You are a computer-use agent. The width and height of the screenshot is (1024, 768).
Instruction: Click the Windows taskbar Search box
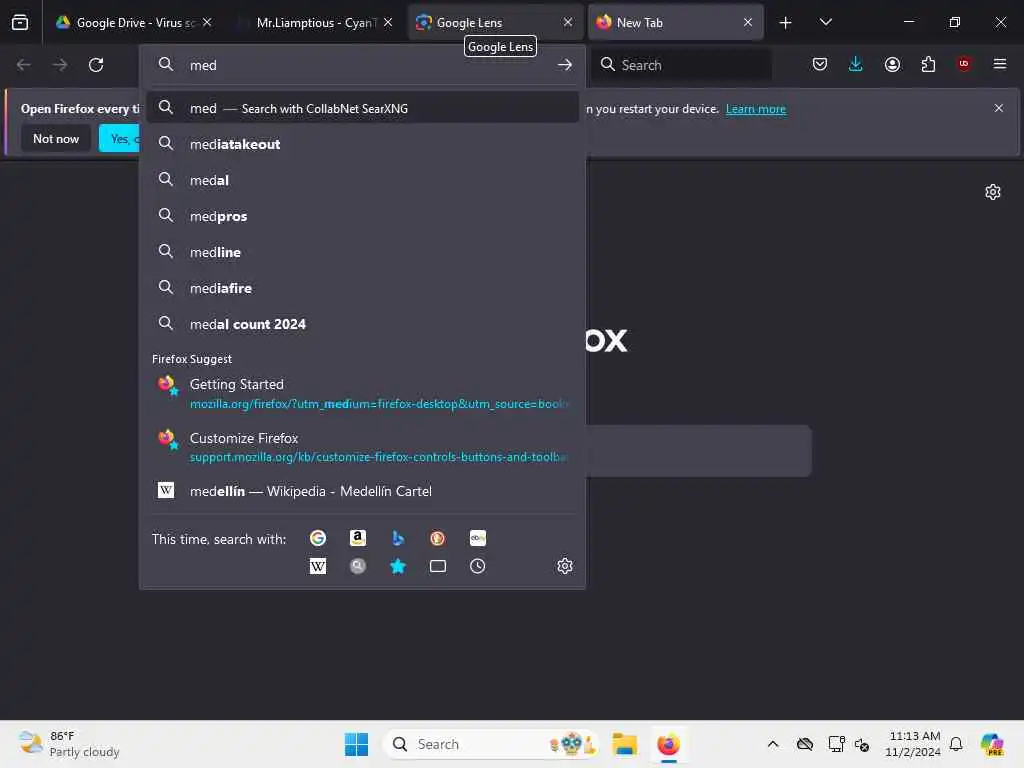[490, 744]
